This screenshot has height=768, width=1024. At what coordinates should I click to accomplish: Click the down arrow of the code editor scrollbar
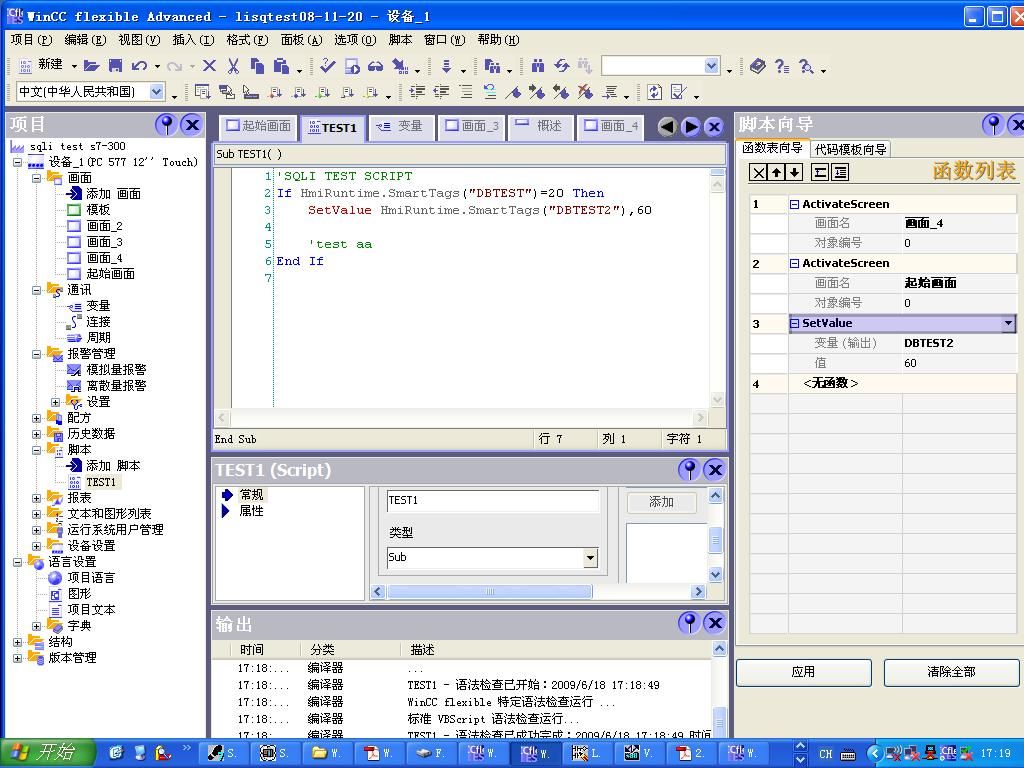717,400
